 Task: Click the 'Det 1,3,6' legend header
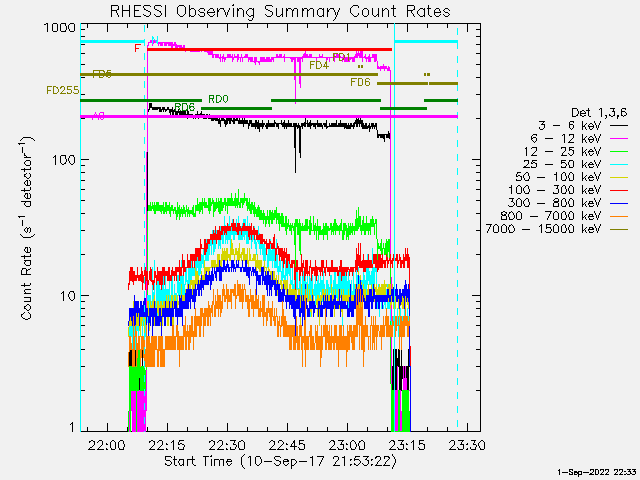[599, 113]
